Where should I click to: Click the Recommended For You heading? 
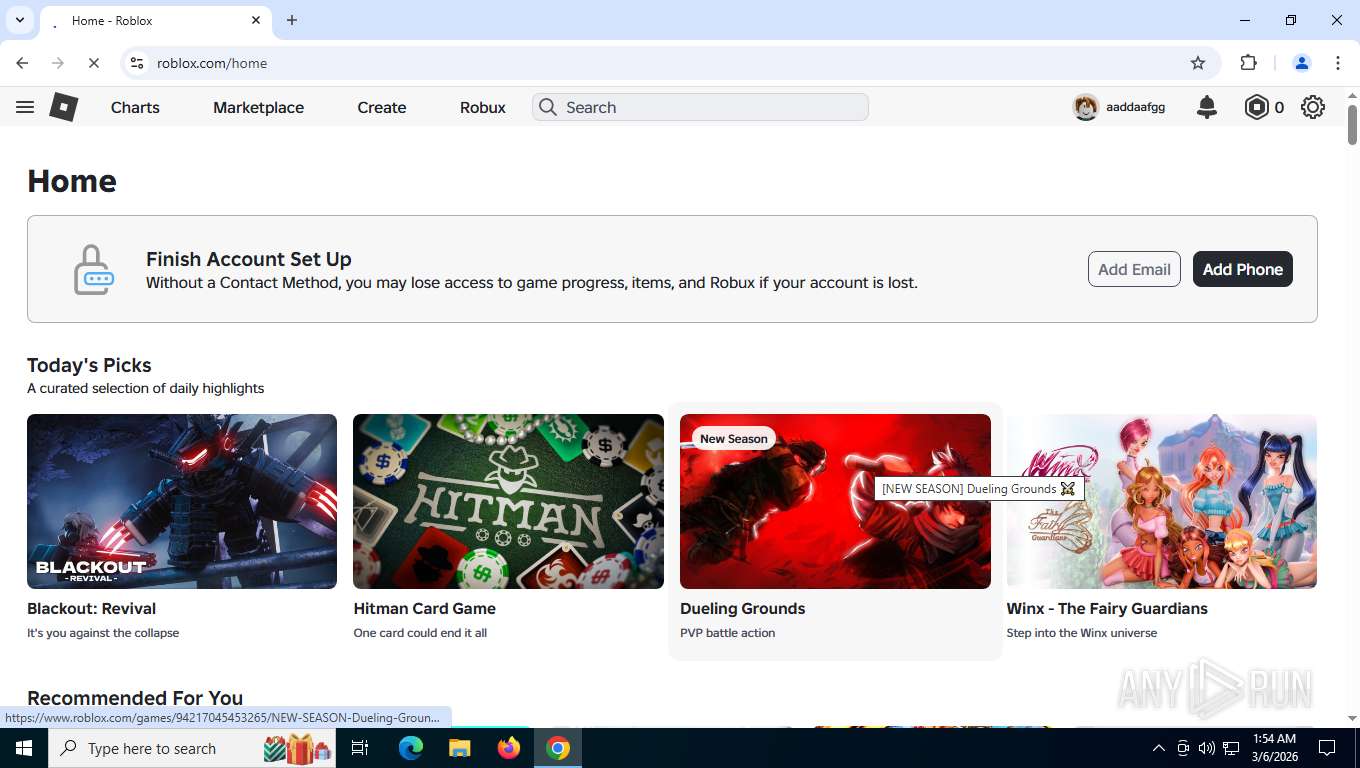point(135,698)
